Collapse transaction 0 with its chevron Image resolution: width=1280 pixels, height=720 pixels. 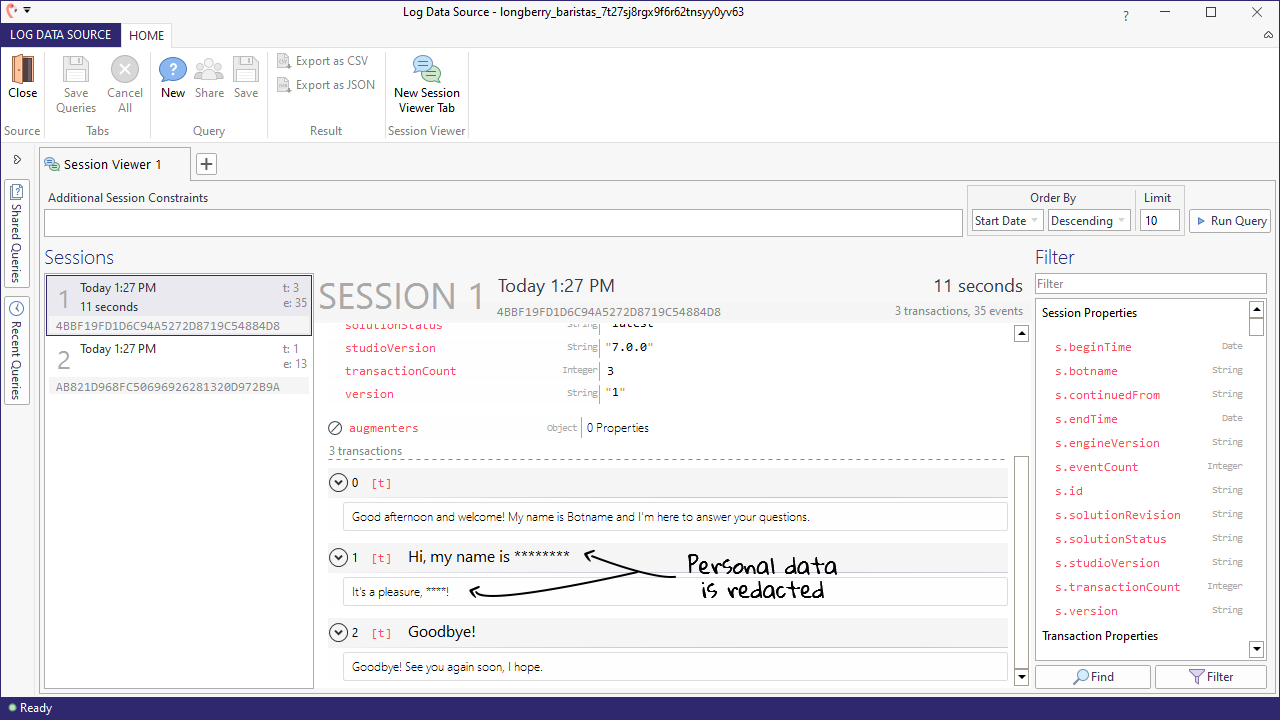pos(338,483)
